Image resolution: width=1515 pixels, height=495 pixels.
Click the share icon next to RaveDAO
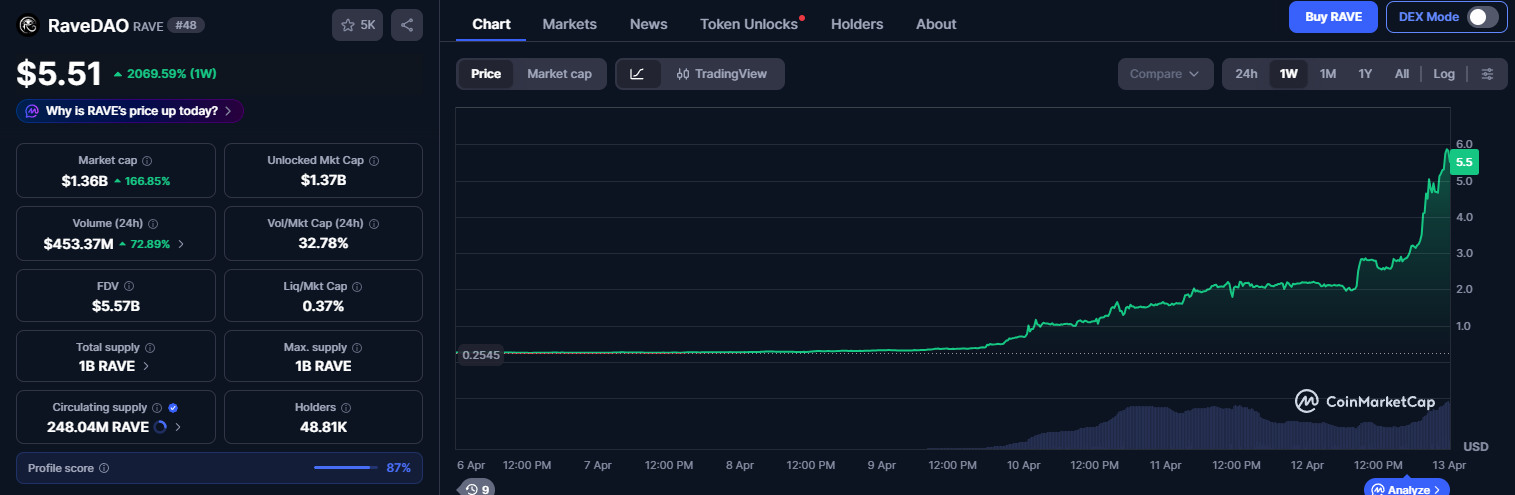[x=407, y=25]
